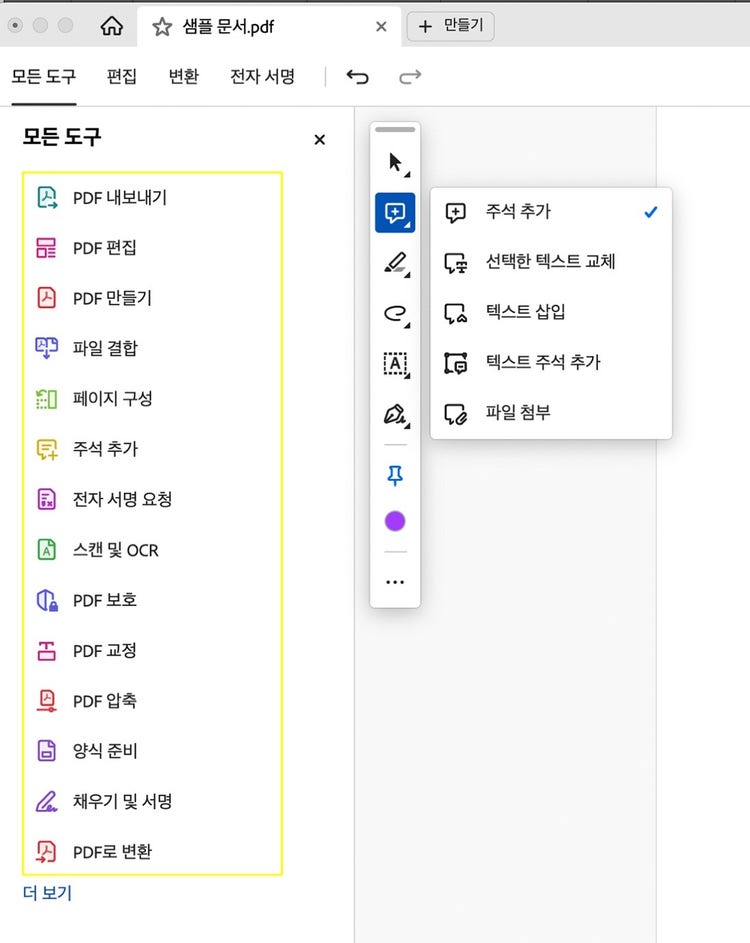Click the comment tool in quick toolbar

tap(395, 212)
